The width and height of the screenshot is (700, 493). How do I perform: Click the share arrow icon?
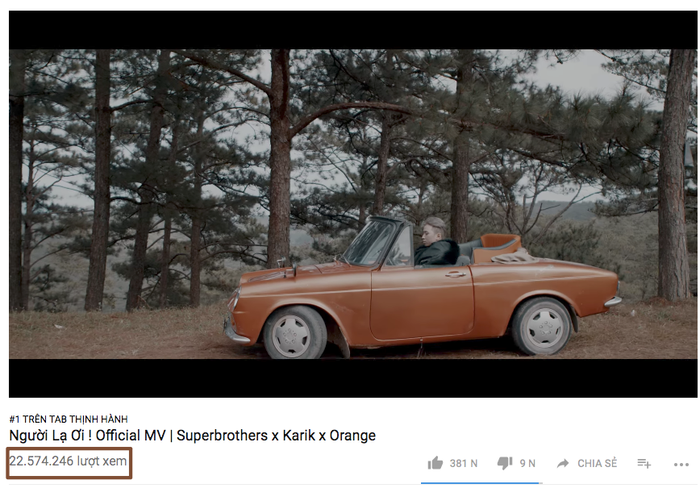tap(563, 464)
